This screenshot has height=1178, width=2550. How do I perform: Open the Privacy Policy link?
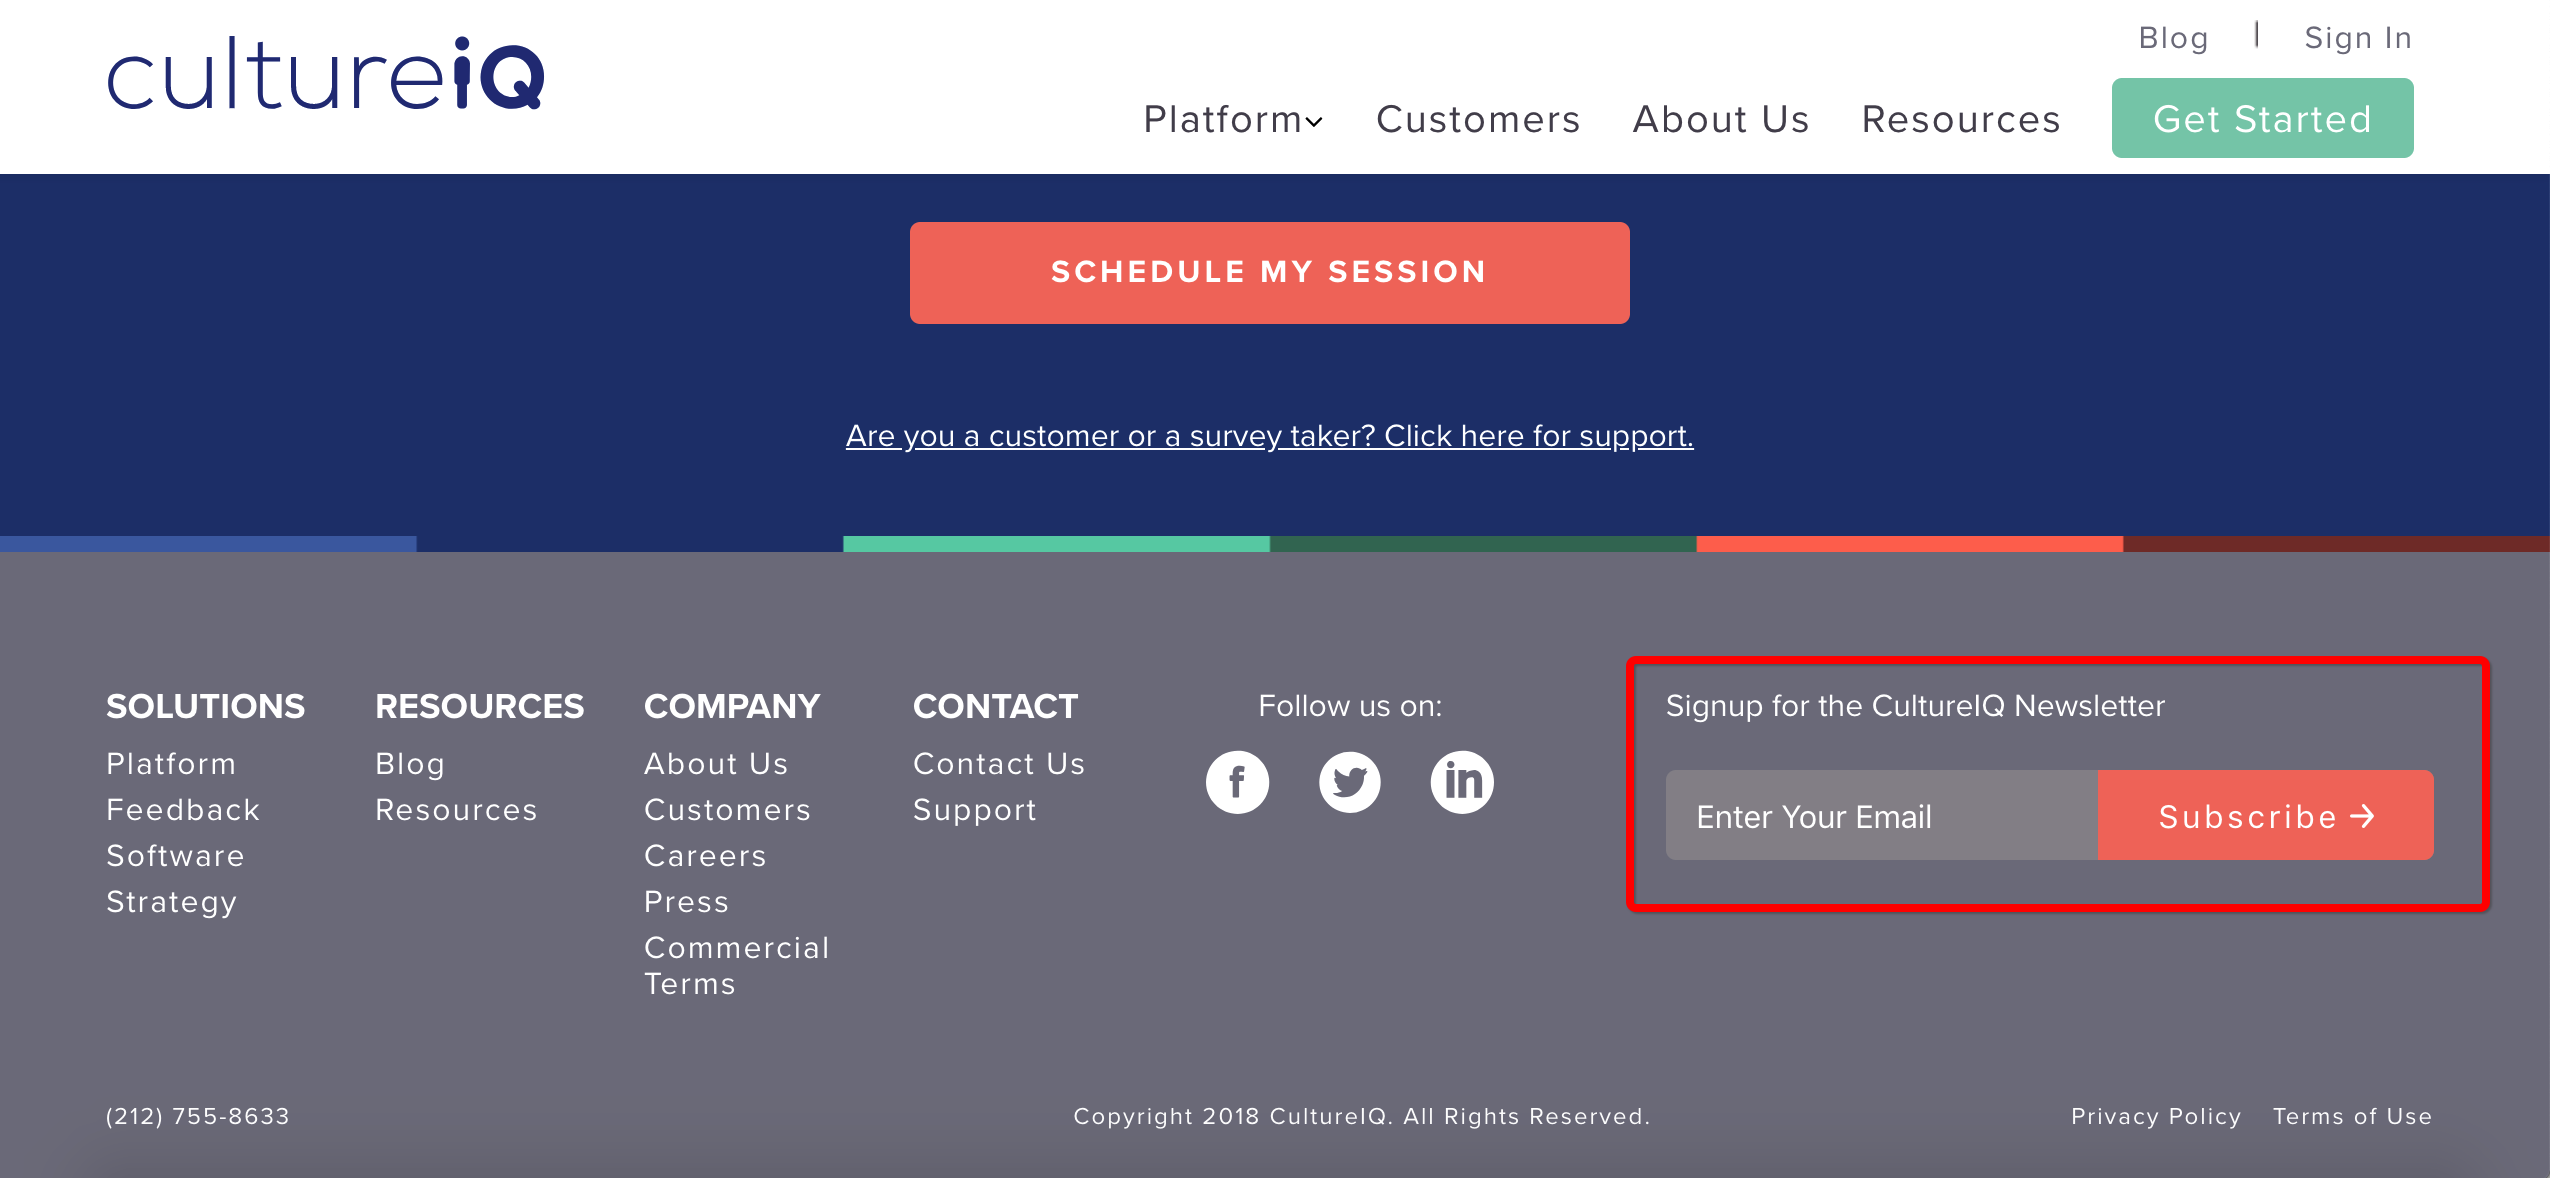click(x=2156, y=1116)
